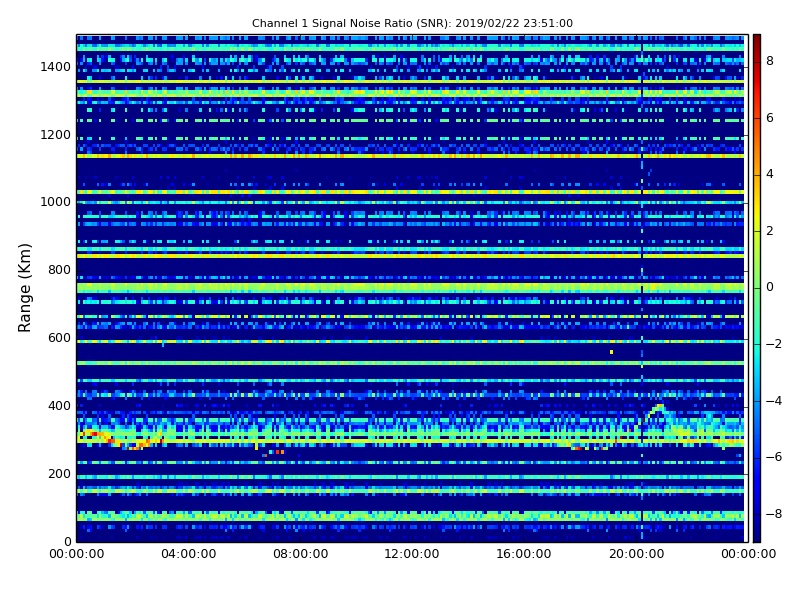Click the 08:00:00 time axis label
This screenshot has height=600, width=800.
[x=301, y=554]
